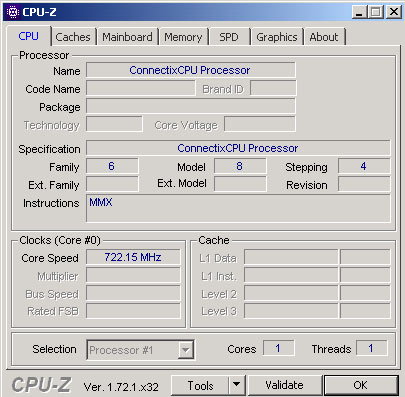Click the Validate button
Viewport: 405px width, 397px height.
[284, 385]
